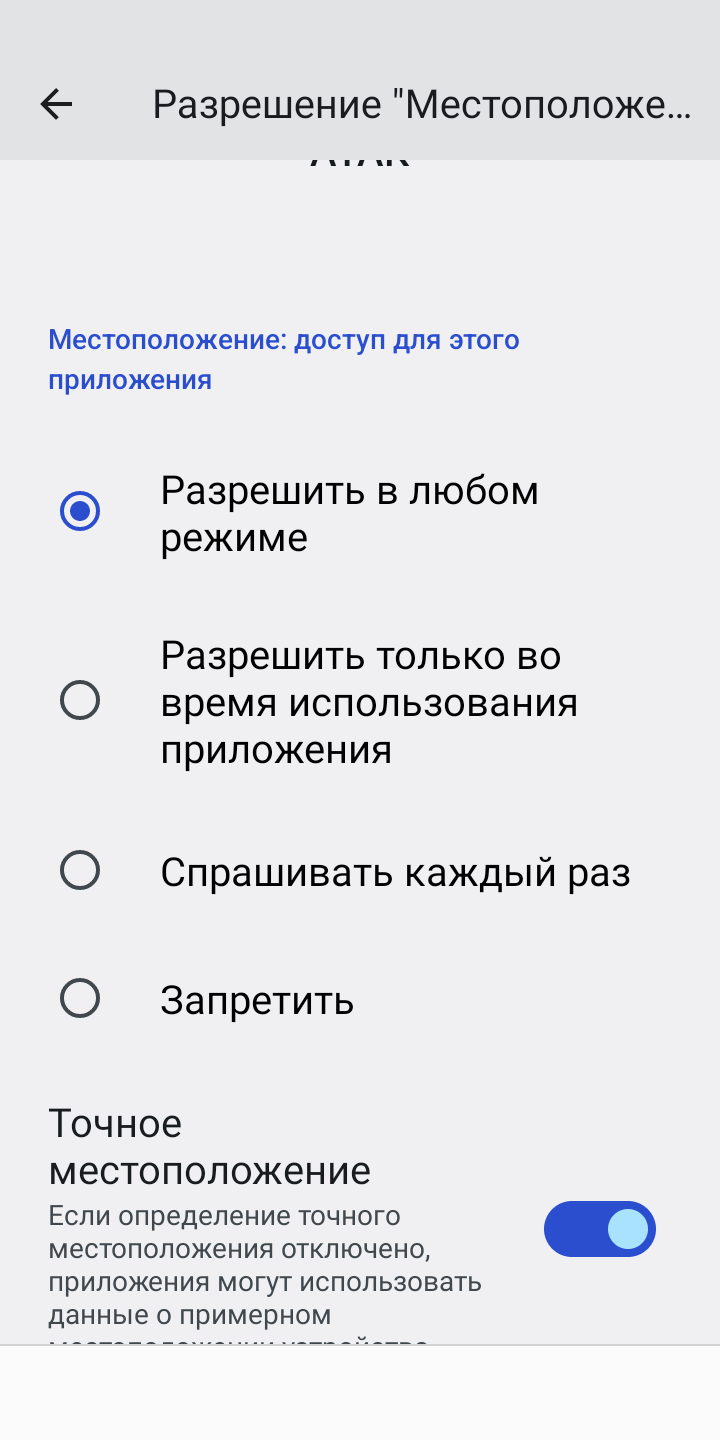Tap the 'Точное местоположение' heading
The width and height of the screenshot is (720, 1440).
click(209, 1146)
